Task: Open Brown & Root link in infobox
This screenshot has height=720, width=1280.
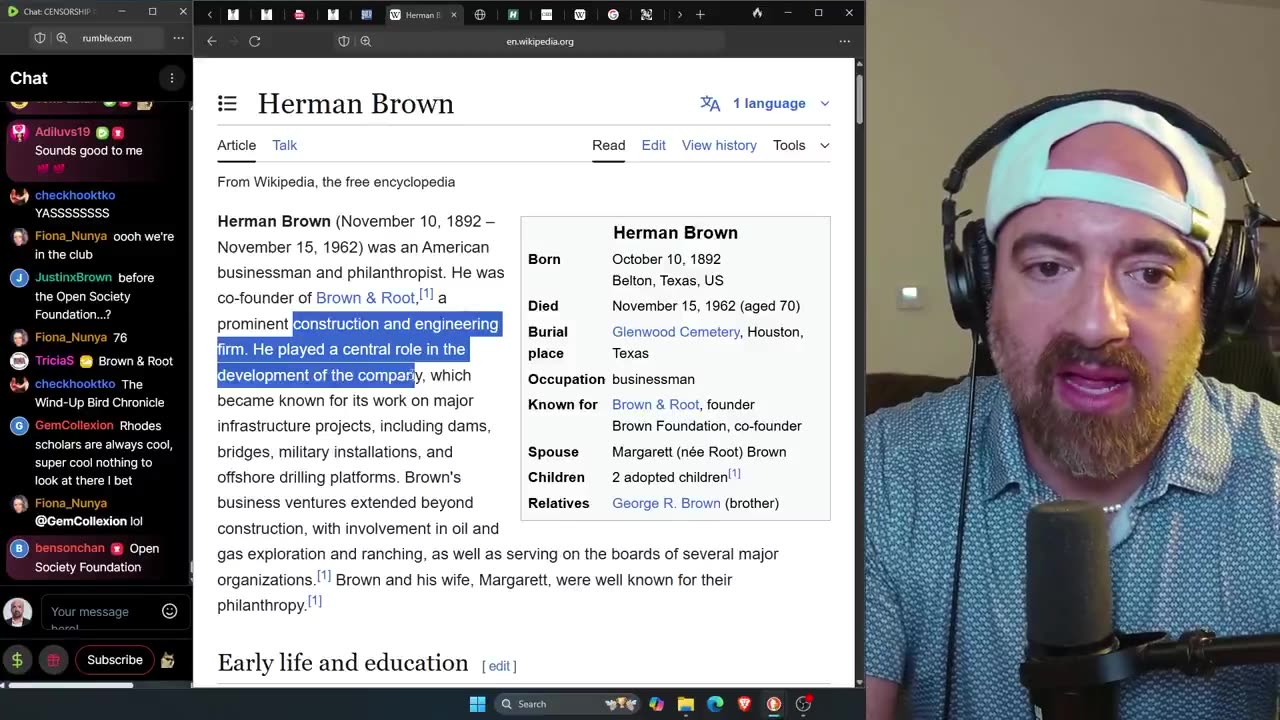Action: tap(655, 405)
